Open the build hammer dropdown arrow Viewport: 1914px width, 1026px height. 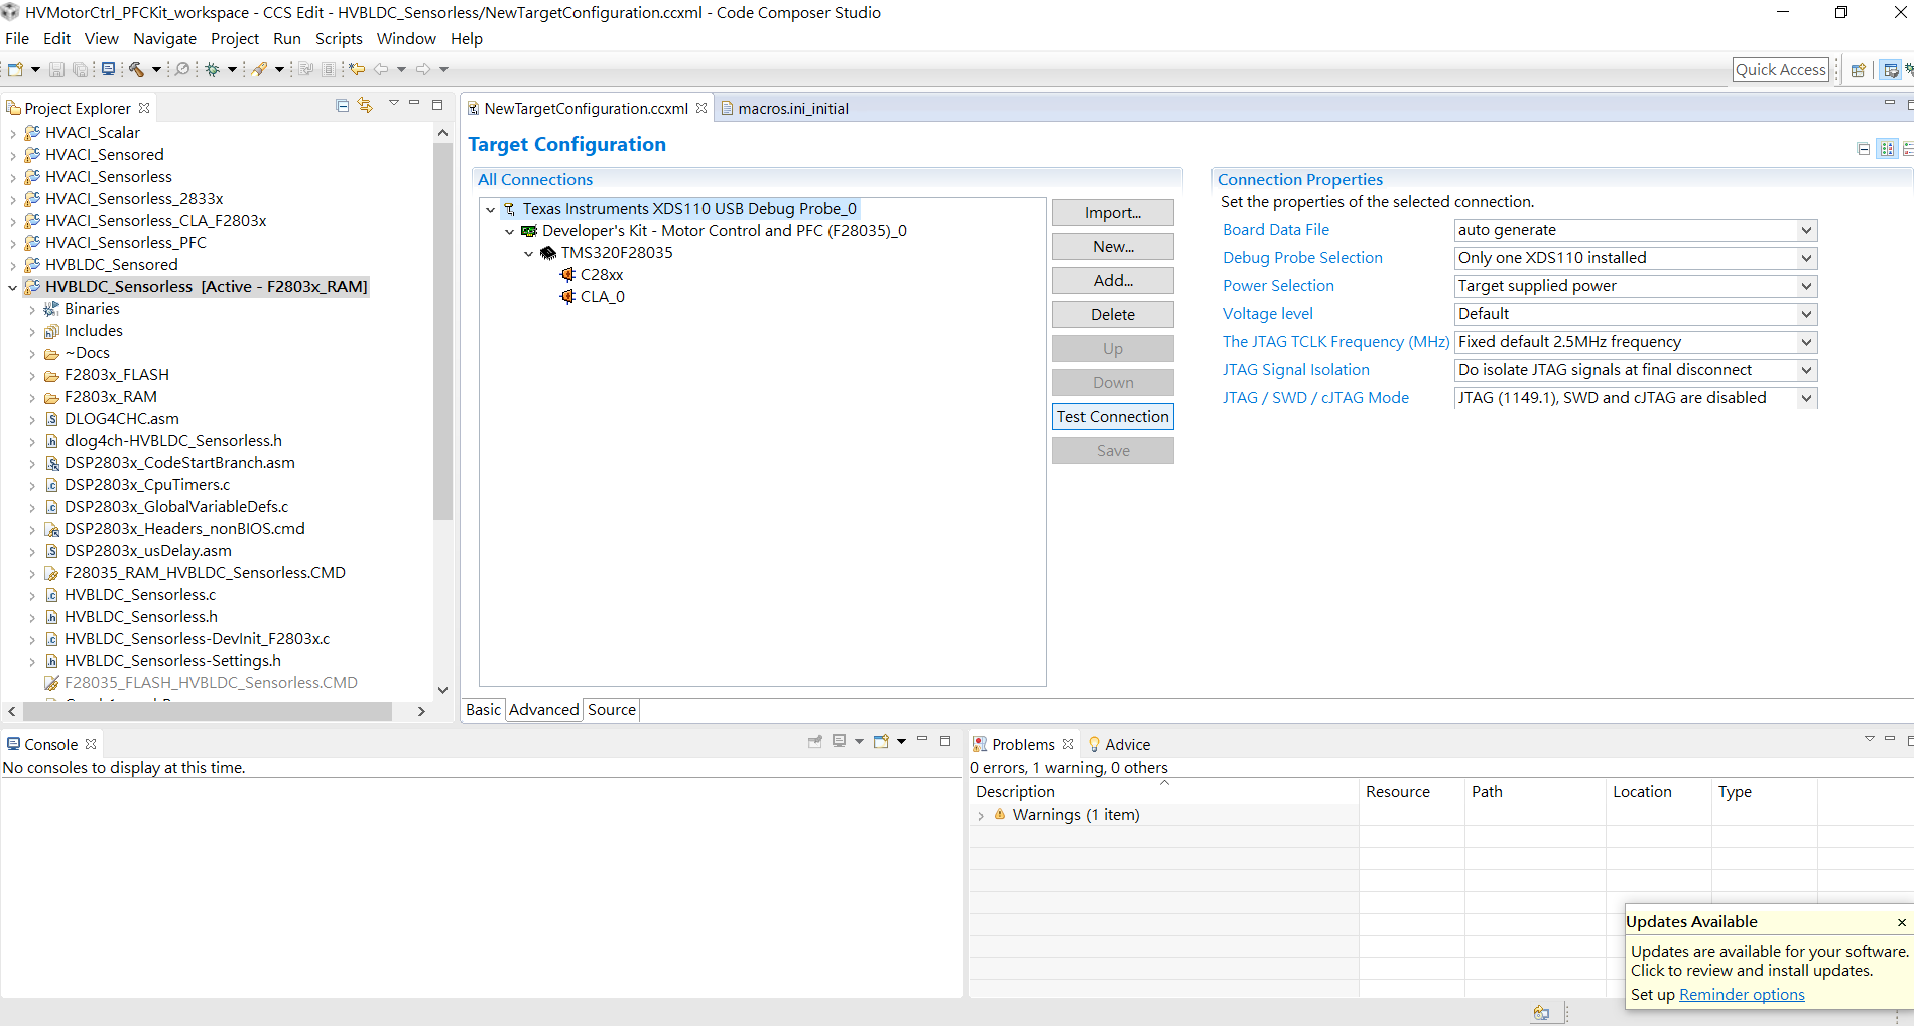156,69
